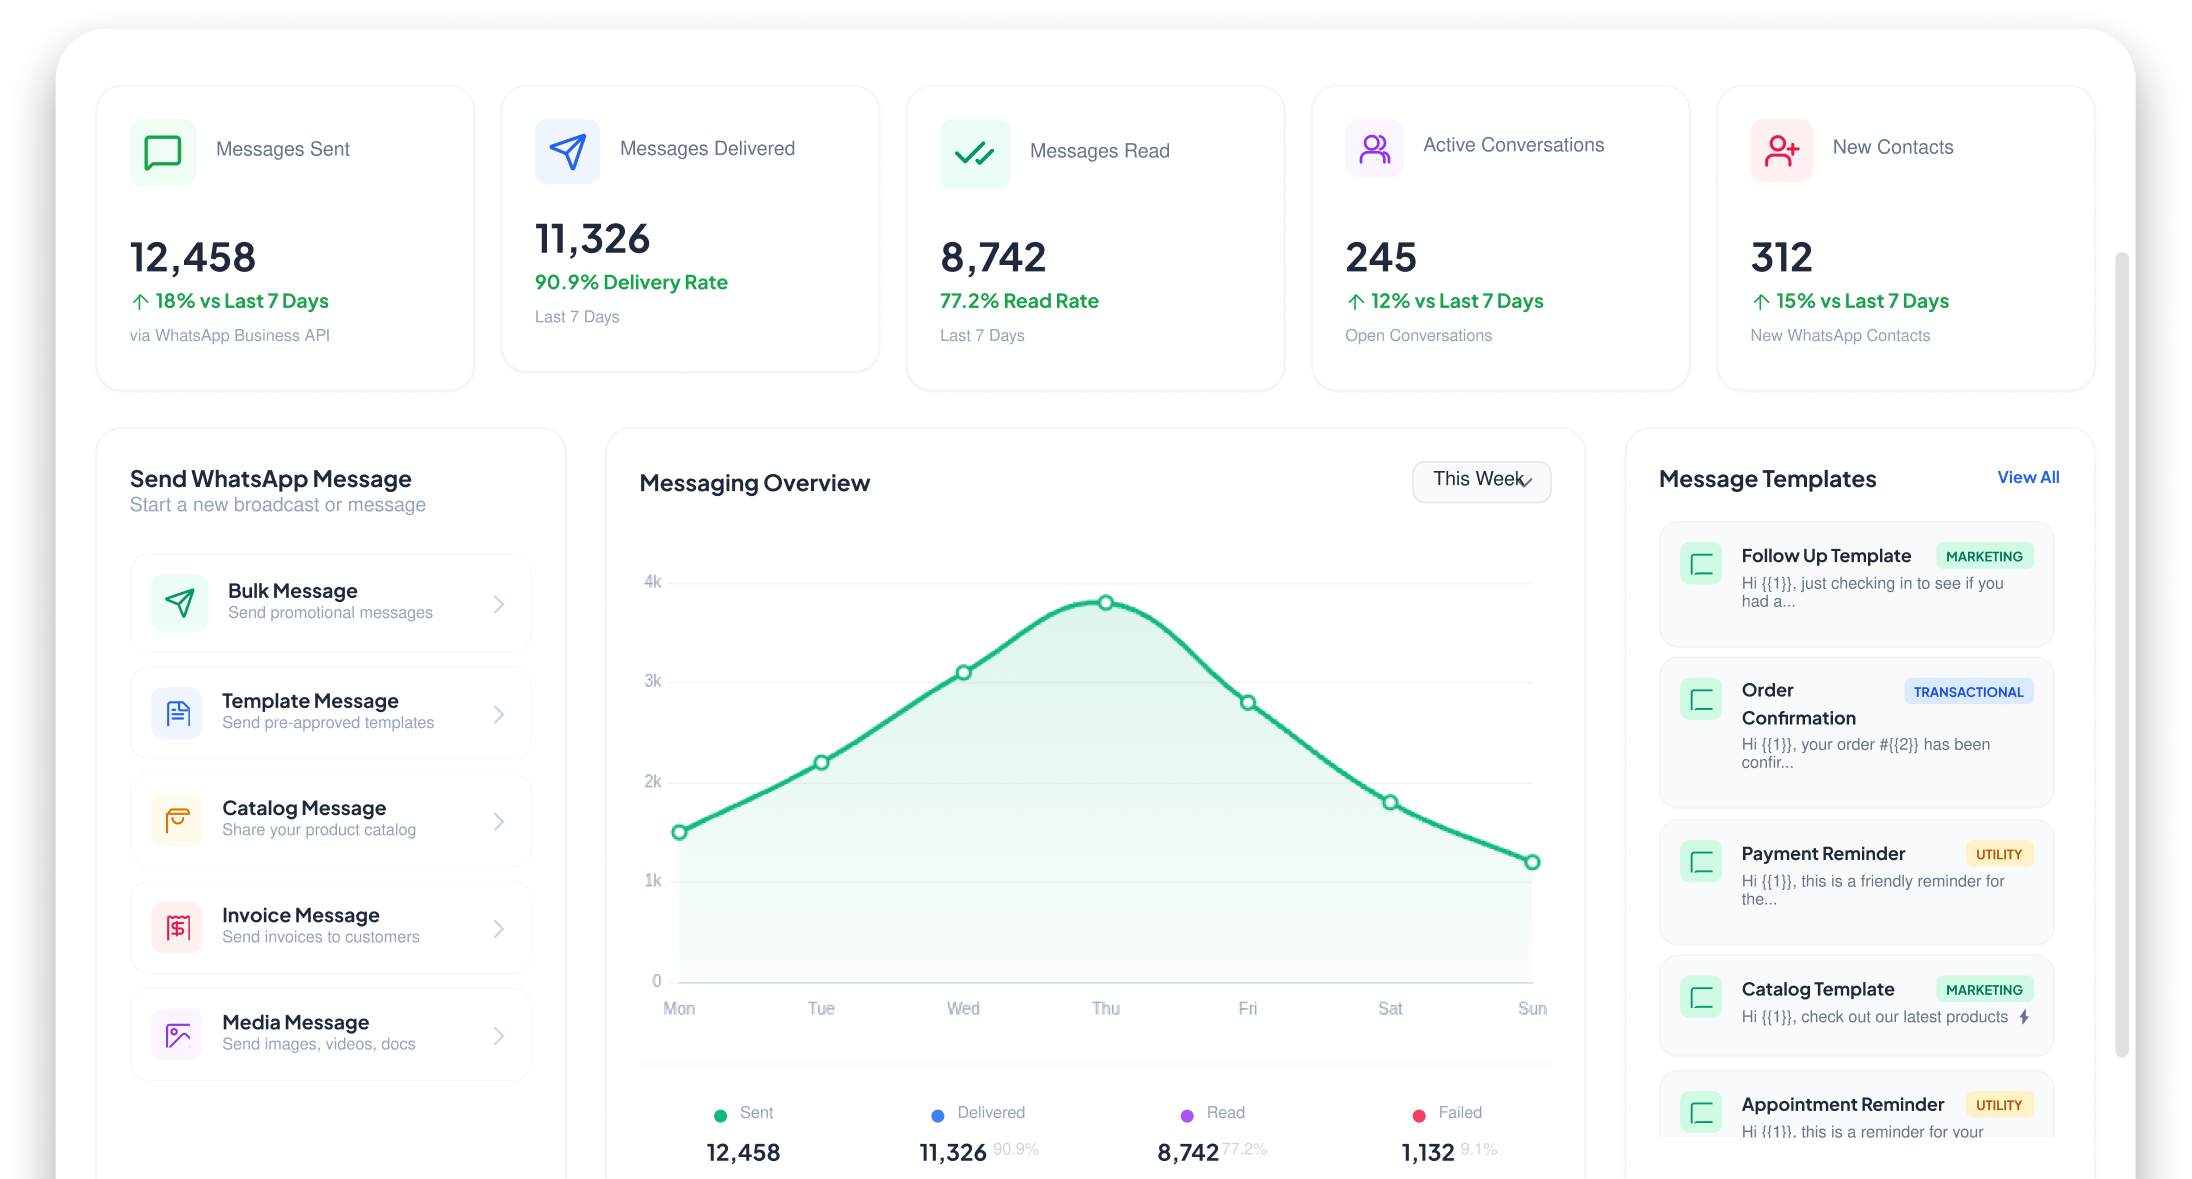
Task: Click the UTILITY tag on Payment Reminder
Action: pos(1999,853)
